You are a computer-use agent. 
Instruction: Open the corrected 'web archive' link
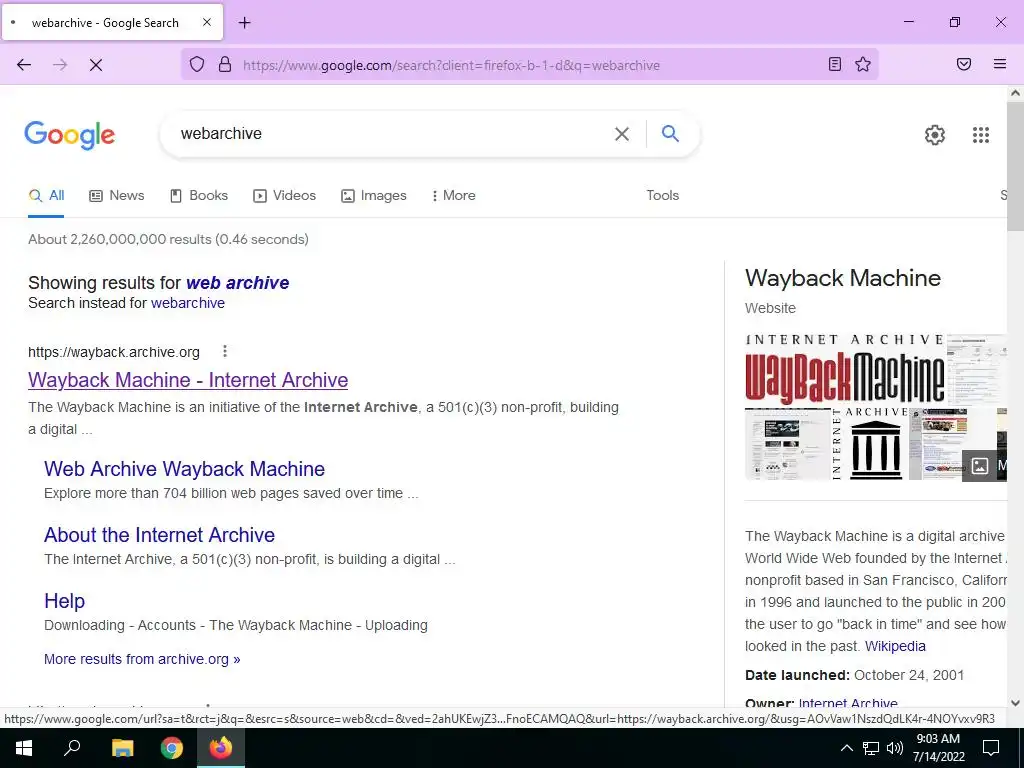238,283
